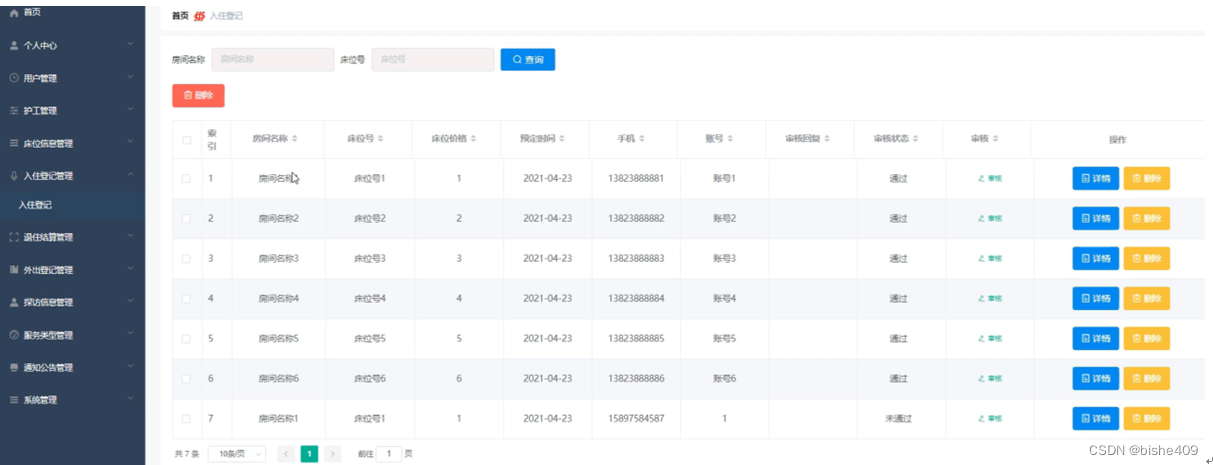Screen dimensions: 1213x465
Task: Focus the 房间名称 search input field
Action: click(273, 60)
